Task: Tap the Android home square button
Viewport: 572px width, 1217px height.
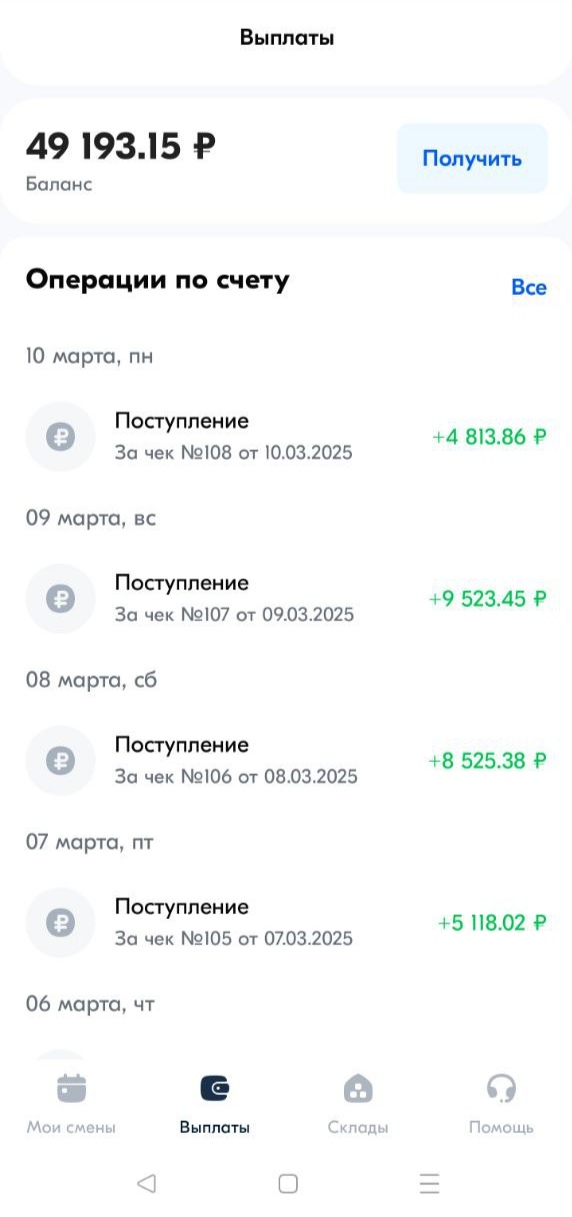Action: [x=288, y=1184]
